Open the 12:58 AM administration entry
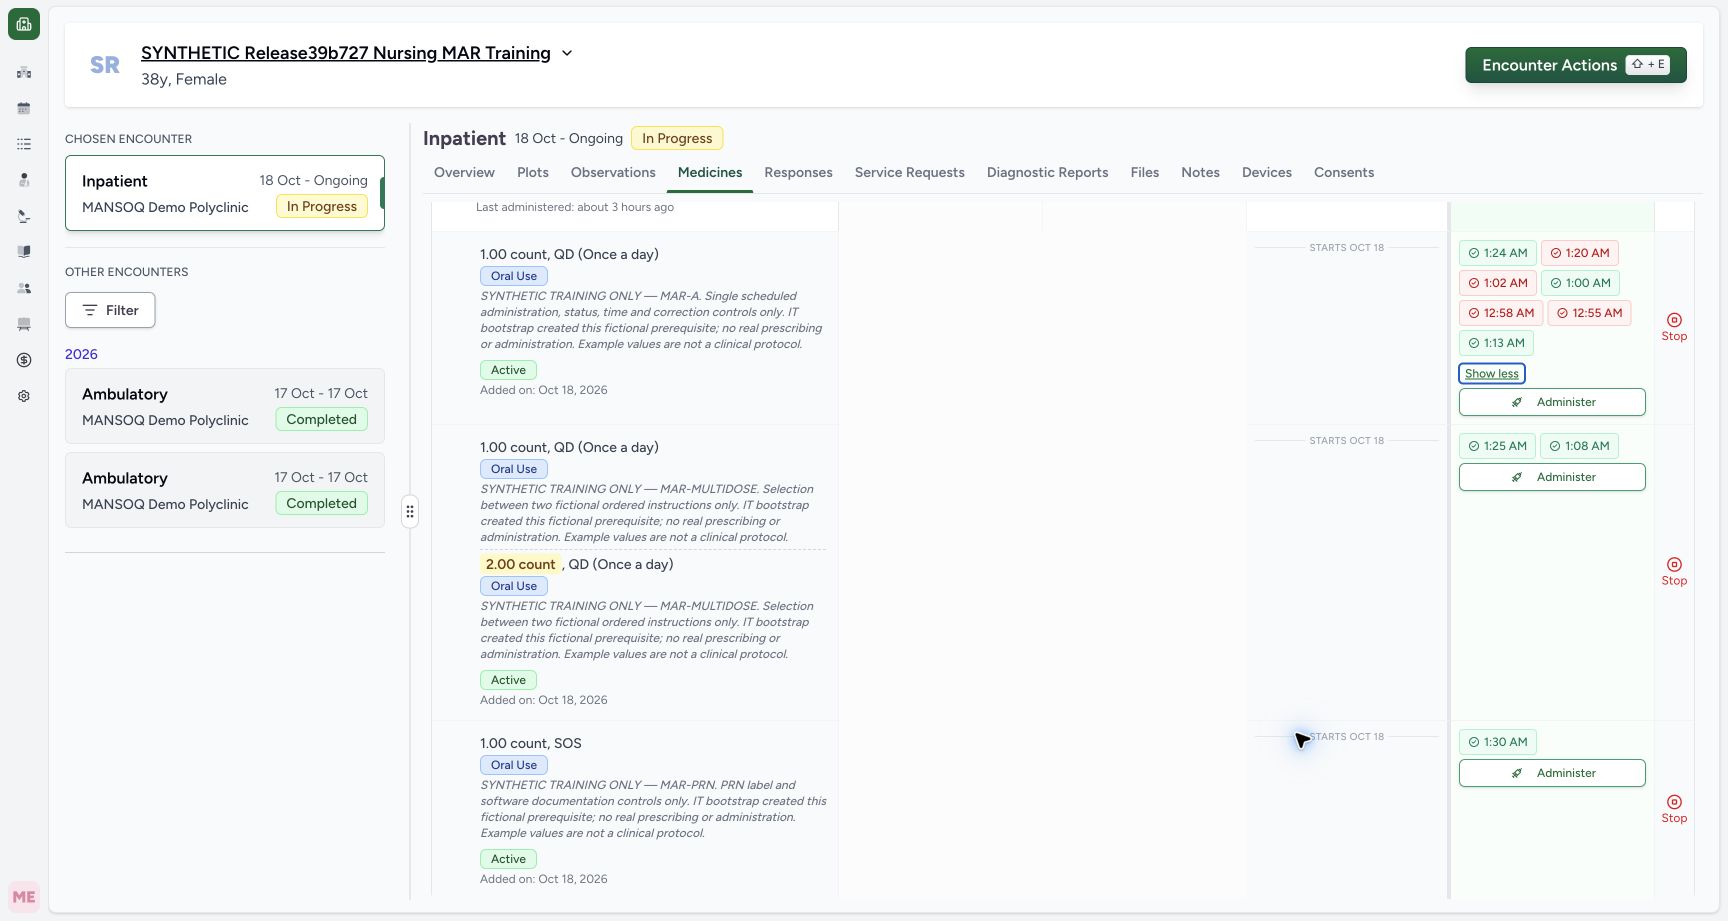The image size is (1728, 921). click(1501, 313)
